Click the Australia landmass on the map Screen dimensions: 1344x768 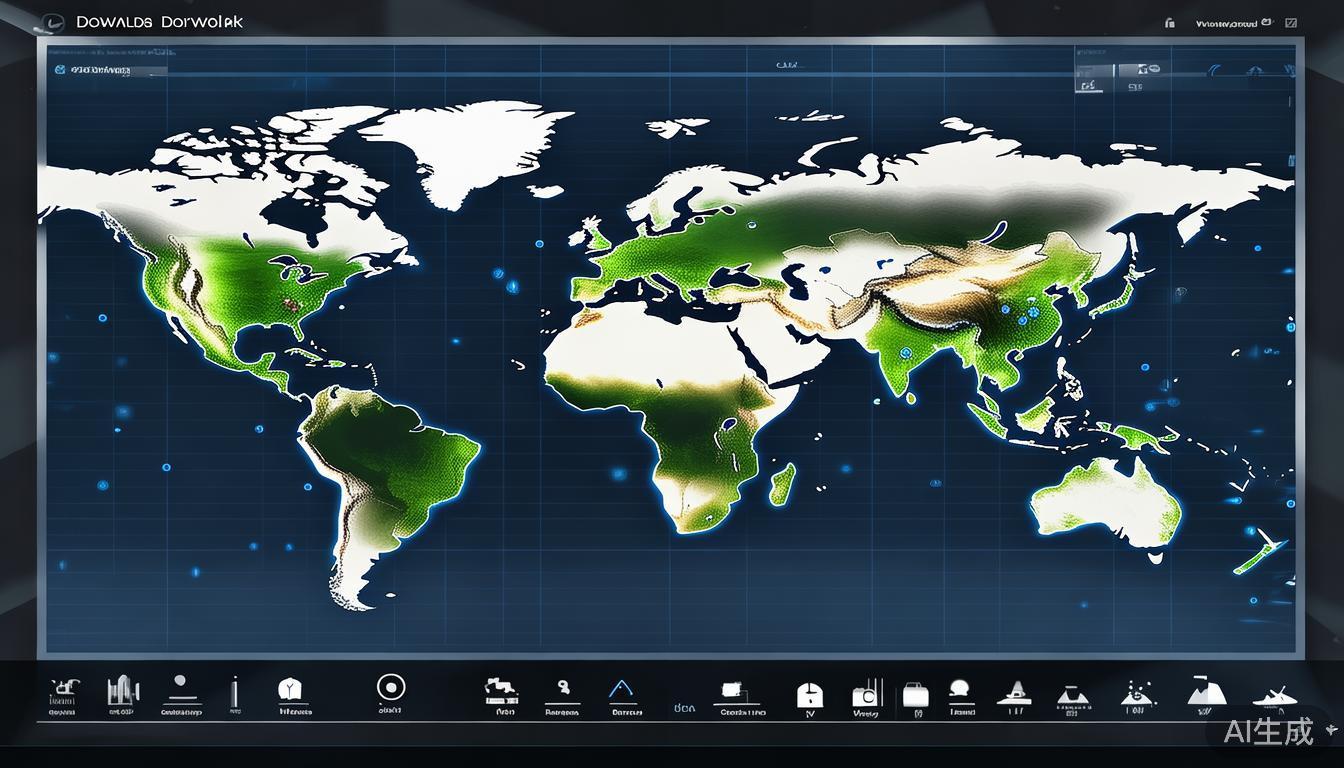click(1105, 498)
